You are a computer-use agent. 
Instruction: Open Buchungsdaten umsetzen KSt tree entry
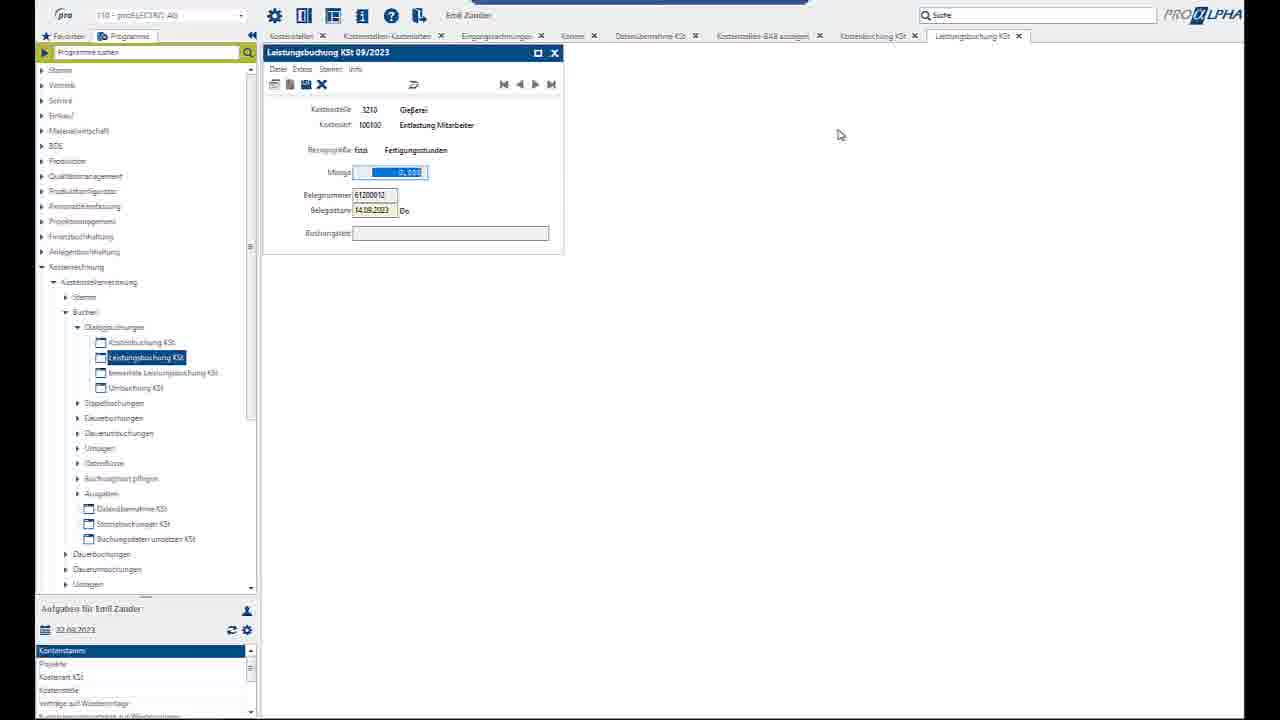[x=146, y=539]
